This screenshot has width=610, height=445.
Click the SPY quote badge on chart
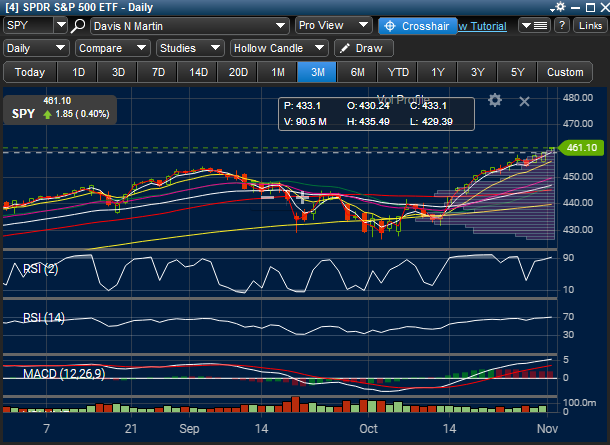point(60,110)
